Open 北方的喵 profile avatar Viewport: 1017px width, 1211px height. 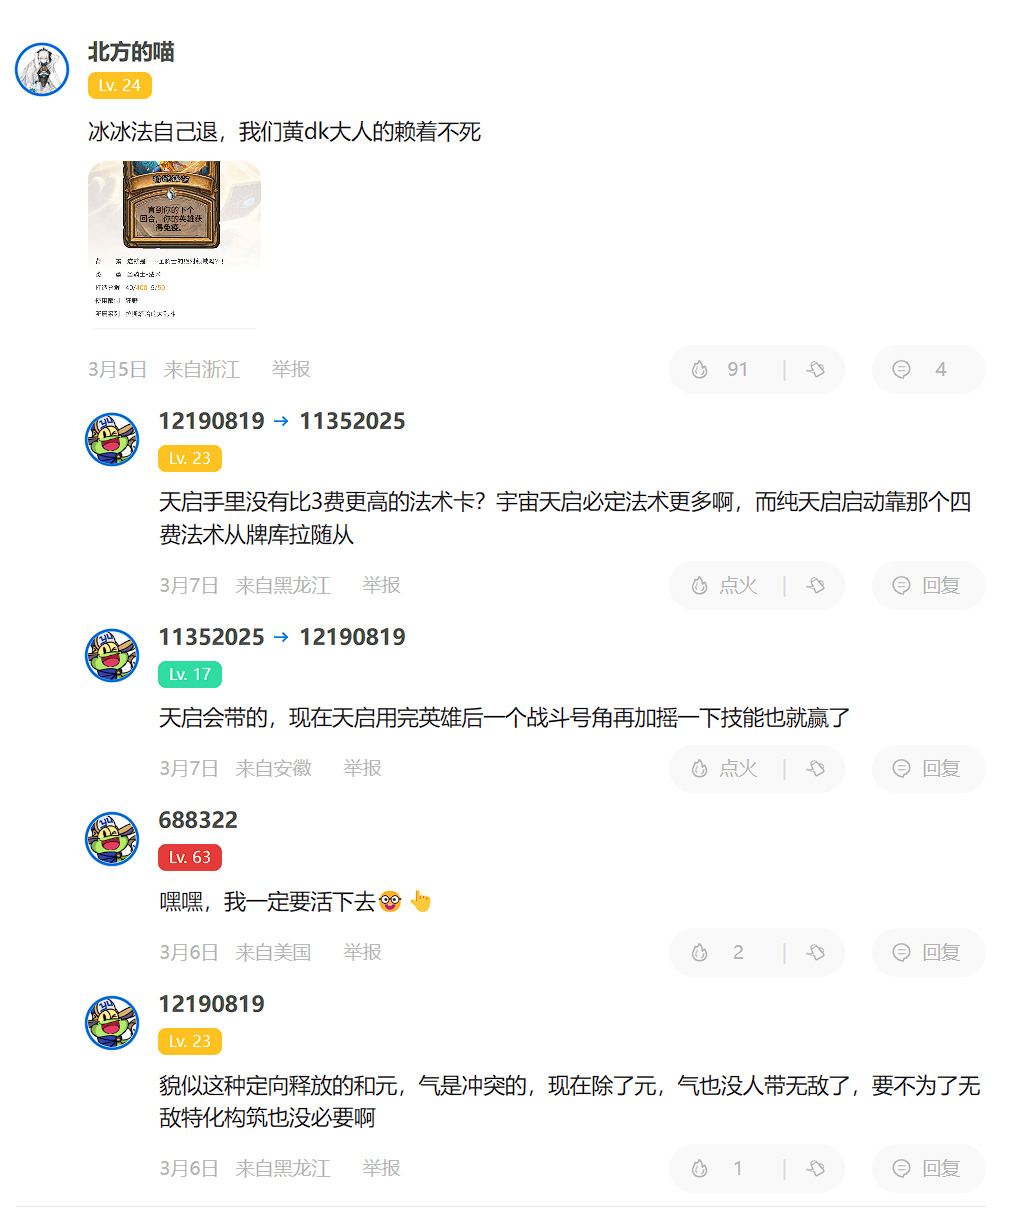(x=42, y=70)
